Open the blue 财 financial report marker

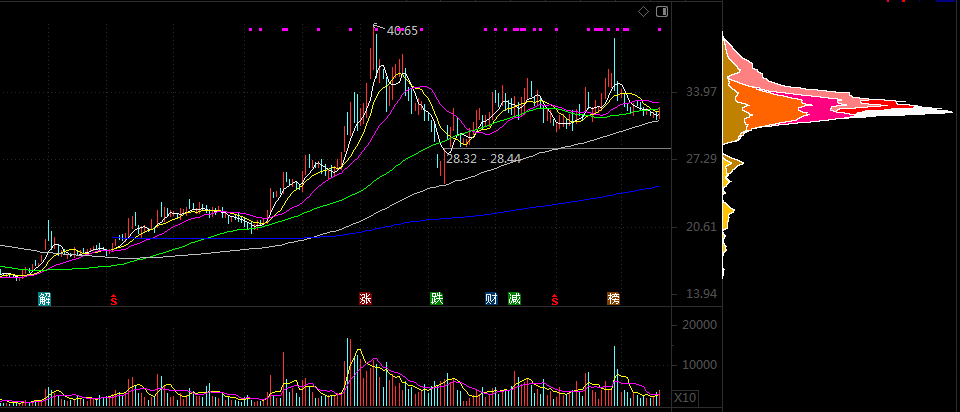click(491, 299)
